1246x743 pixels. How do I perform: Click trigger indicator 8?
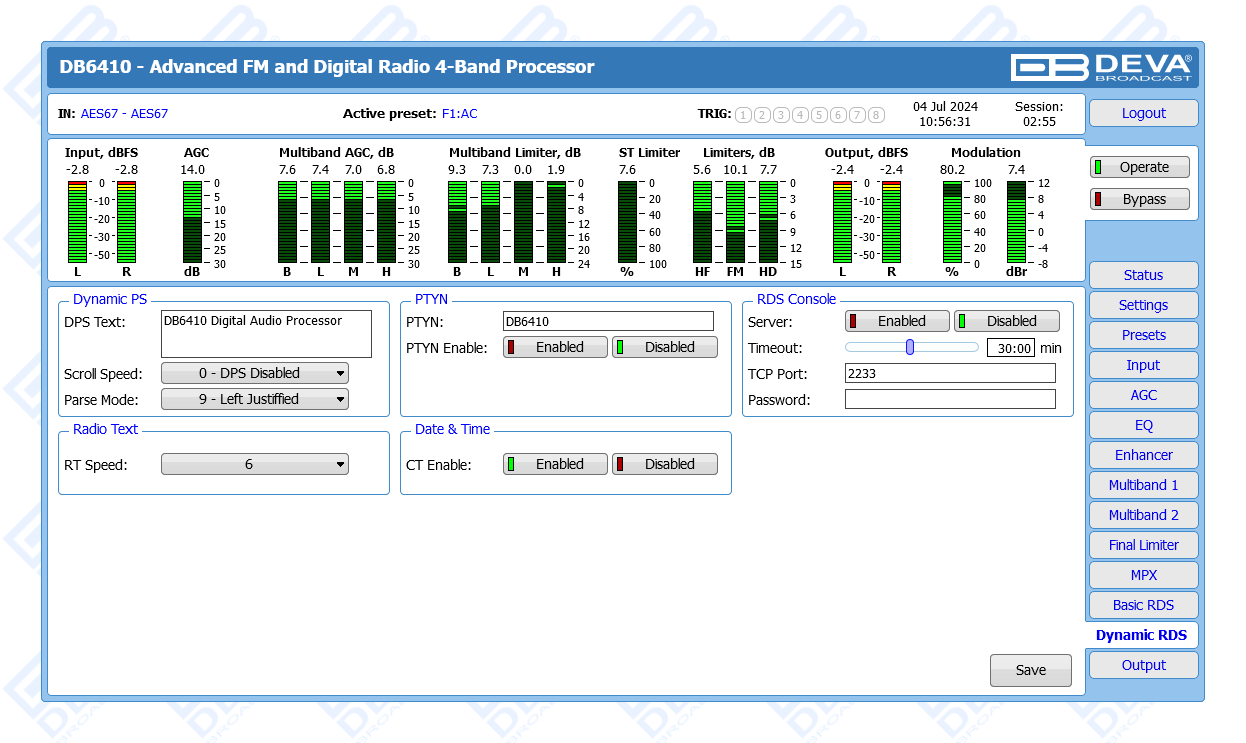pos(876,115)
